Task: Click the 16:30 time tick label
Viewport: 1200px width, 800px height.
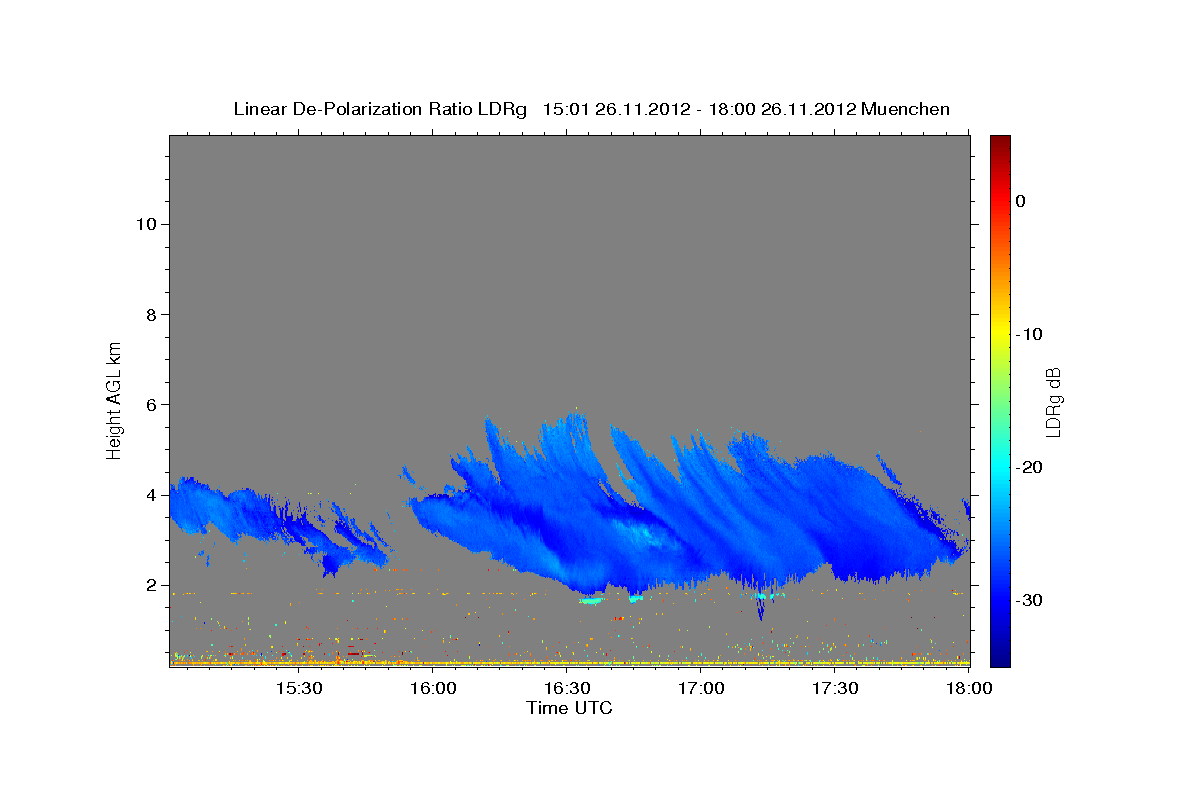Action: point(567,689)
